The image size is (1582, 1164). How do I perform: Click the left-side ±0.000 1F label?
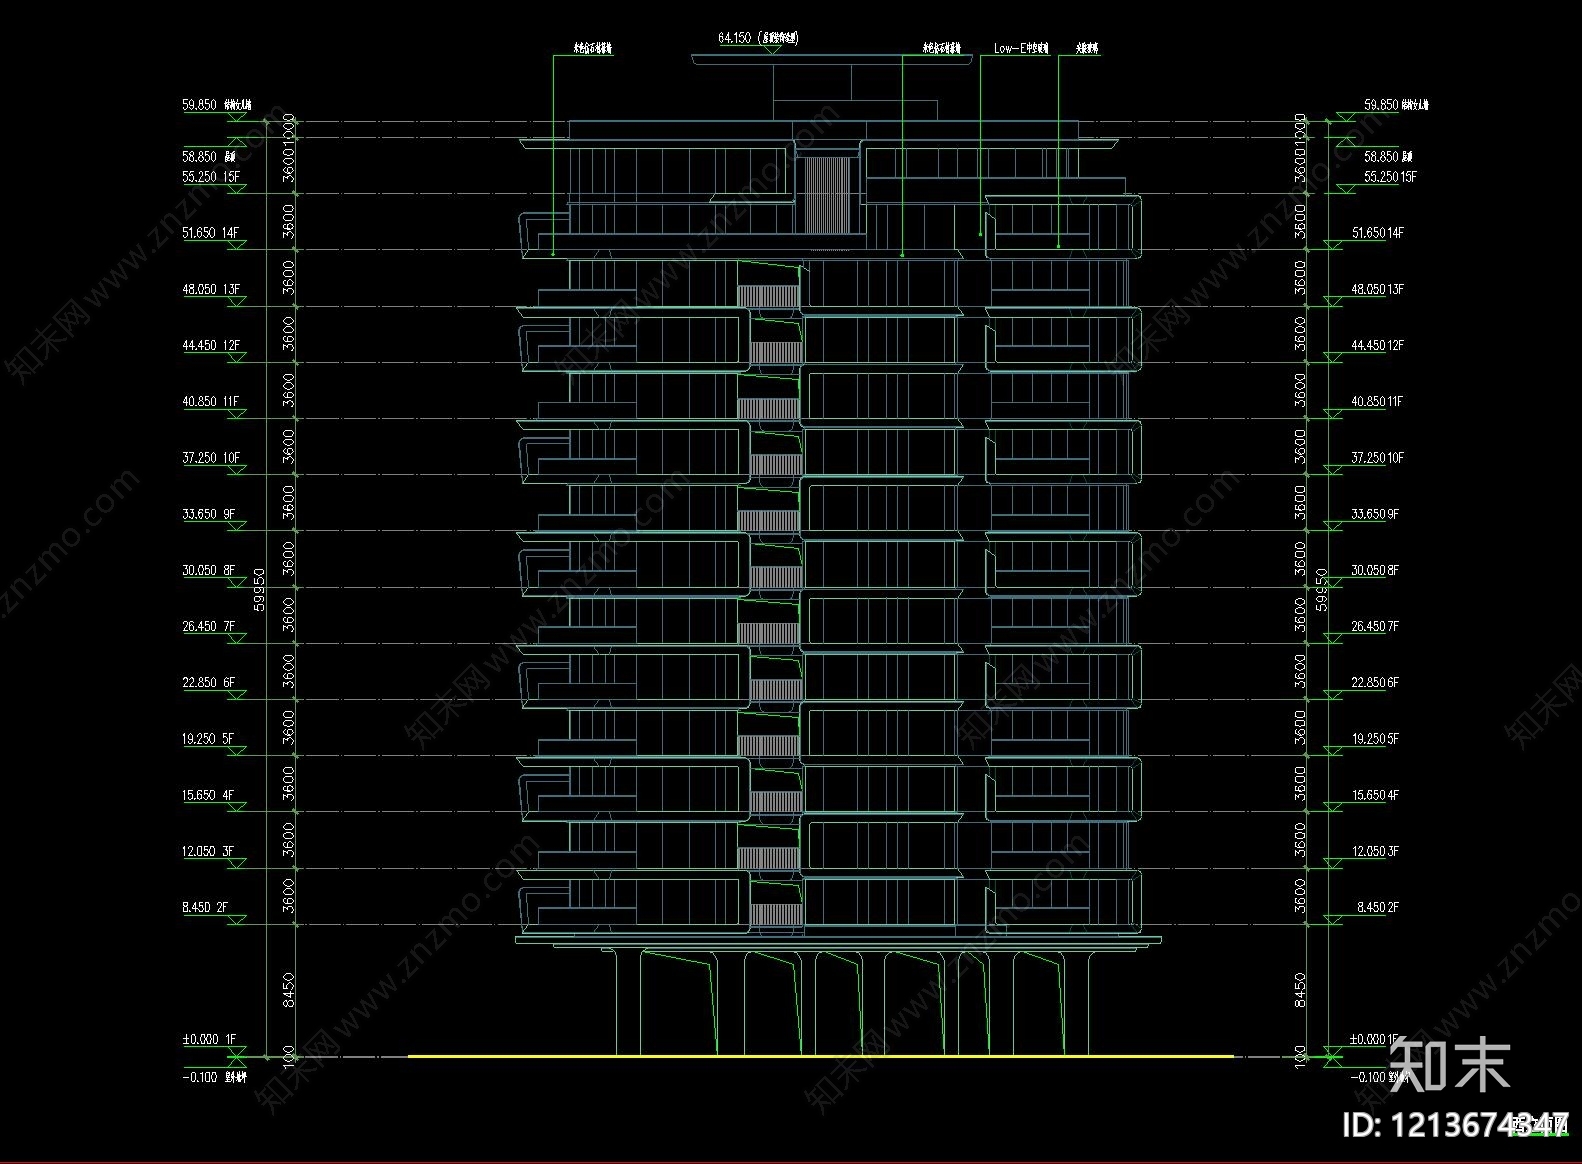(209, 1040)
